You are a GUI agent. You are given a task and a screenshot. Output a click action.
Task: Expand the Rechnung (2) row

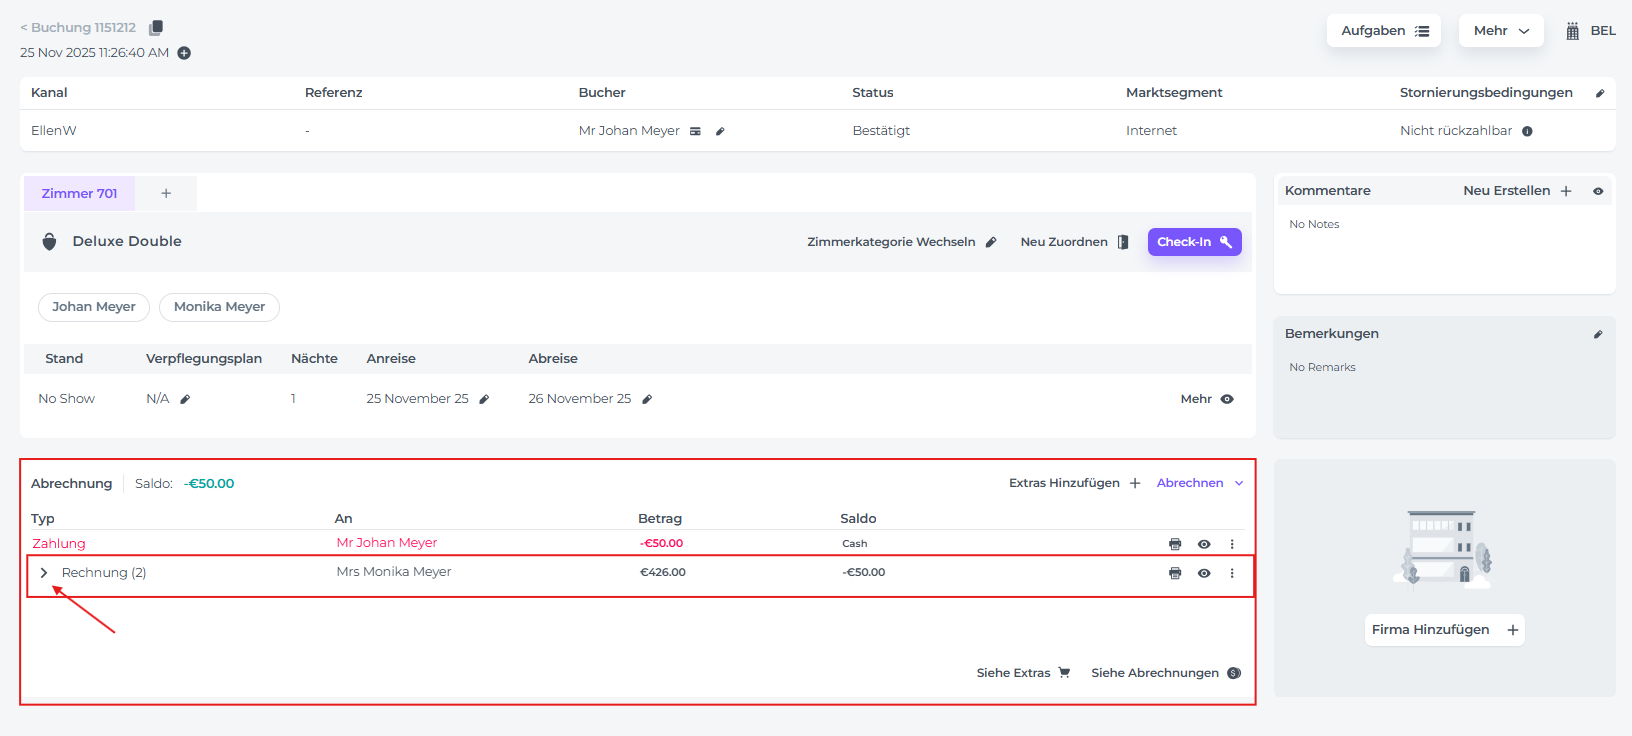pos(44,573)
